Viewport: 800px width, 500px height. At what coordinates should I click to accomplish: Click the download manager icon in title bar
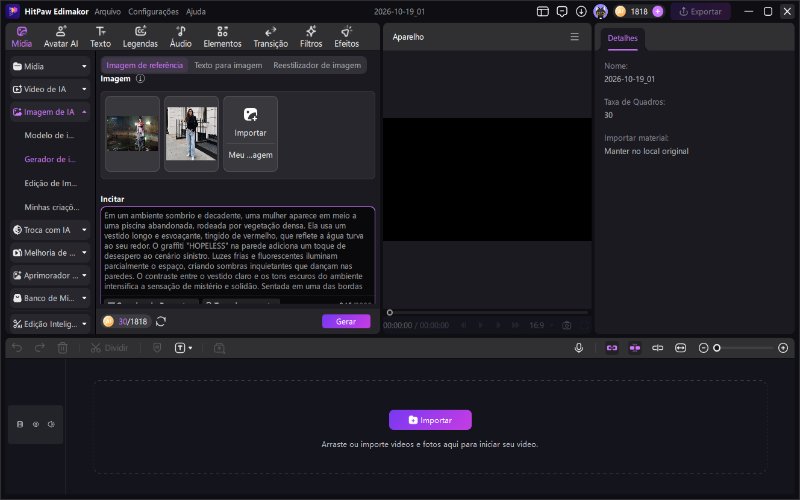pos(581,11)
